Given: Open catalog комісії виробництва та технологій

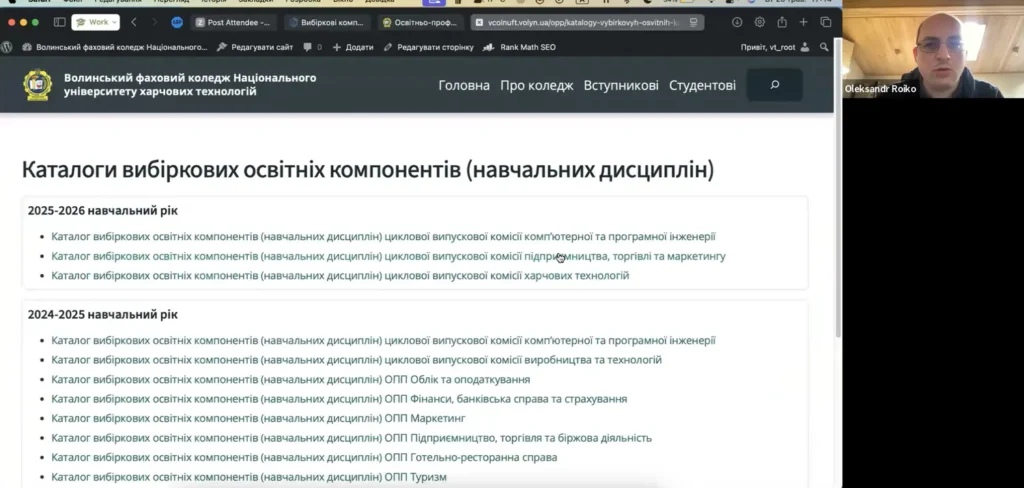Looking at the screenshot, I should (x=357, y=360).
